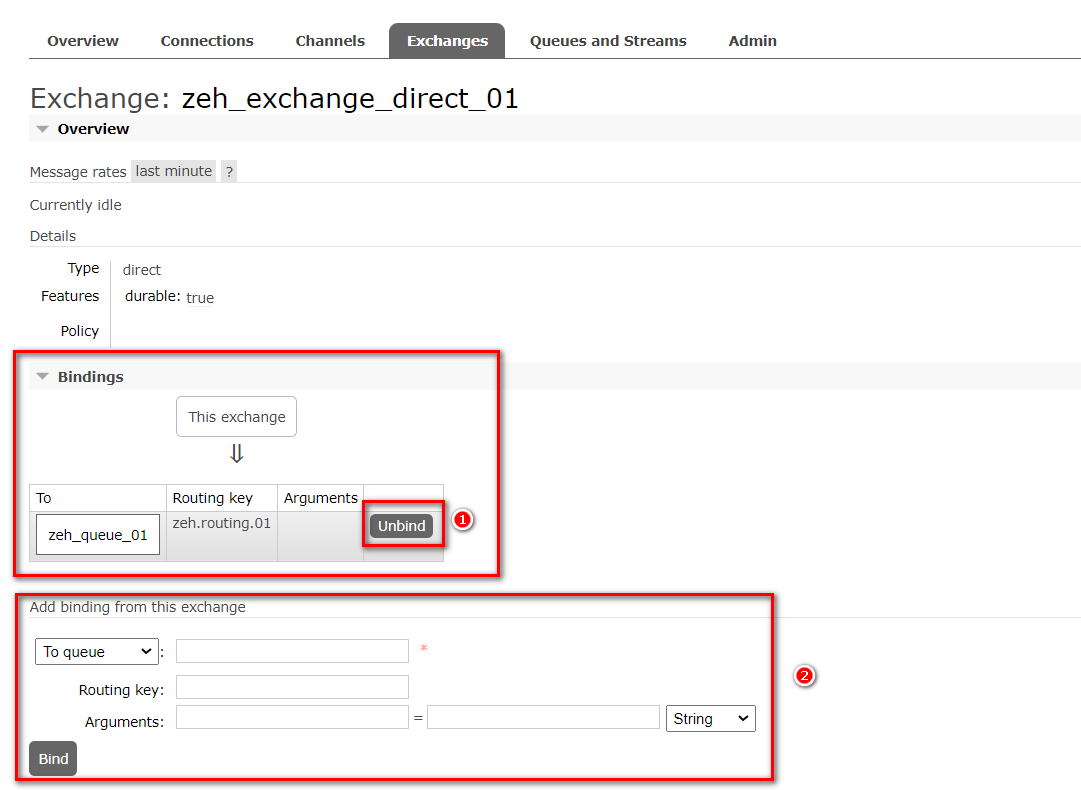Open the To queue destination dropdown
Screen dimensions: 1081x790
[97, 652]
